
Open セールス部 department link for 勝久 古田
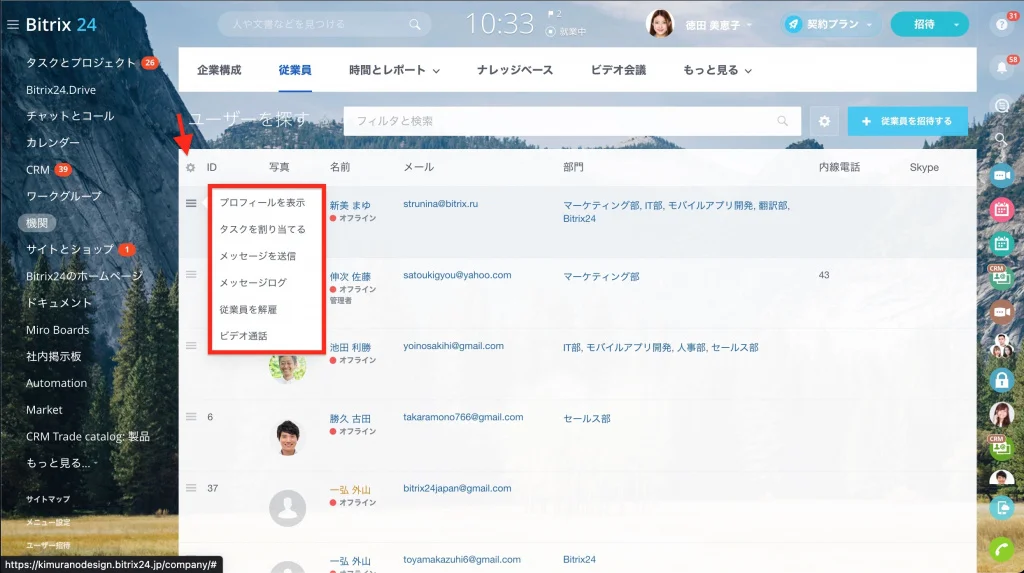pyautogui.click(x=586, y=419)
